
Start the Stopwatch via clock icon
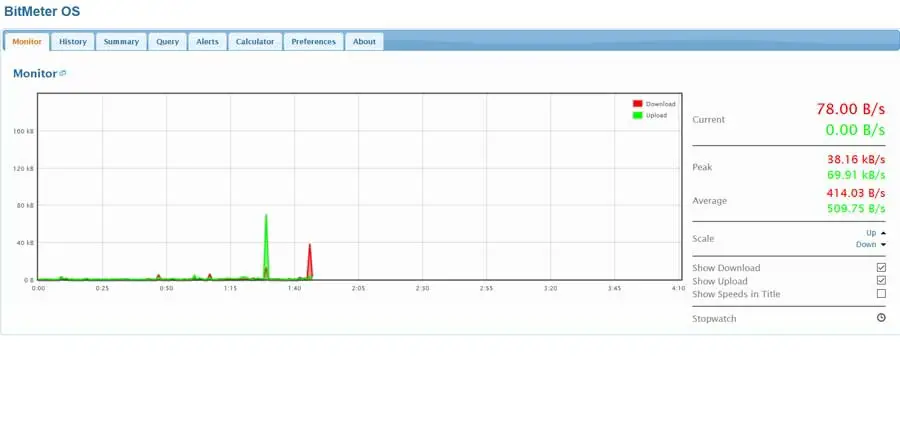coord(881,318)
